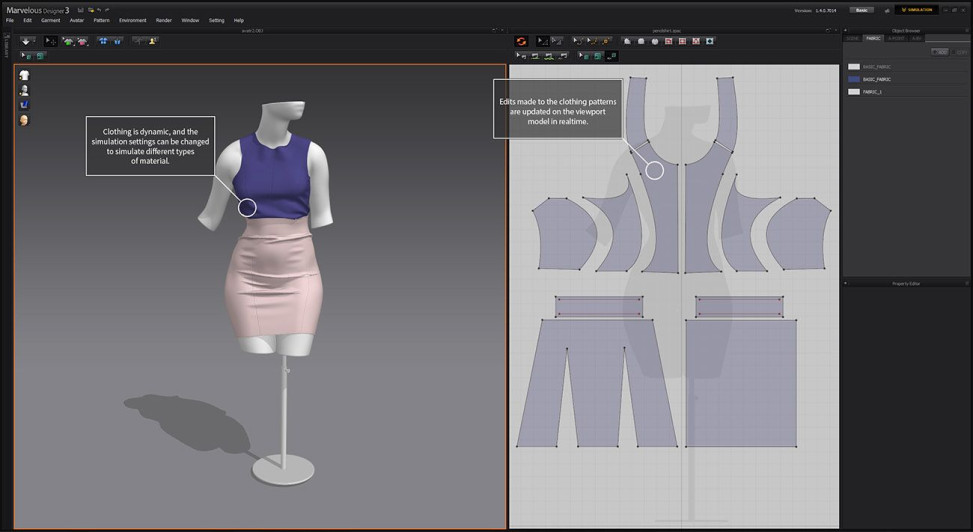Select the rectangle pattern creation tool
Image resolution: width=973 pixels, height=532 pixels.
click(x=641, y=41)
